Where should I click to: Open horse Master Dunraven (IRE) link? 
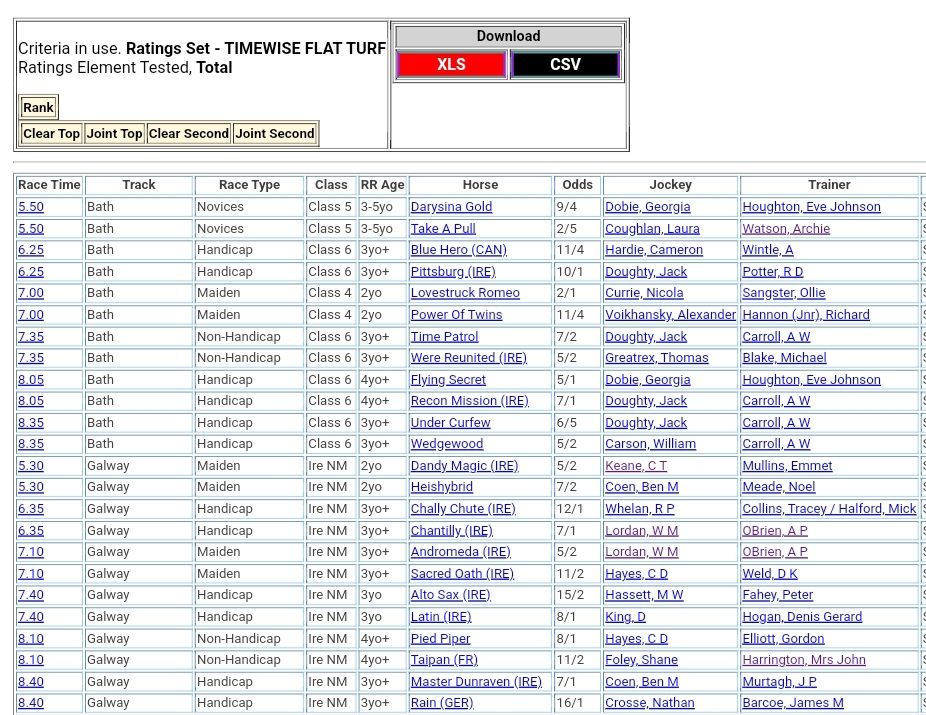[x=476, y=682]
